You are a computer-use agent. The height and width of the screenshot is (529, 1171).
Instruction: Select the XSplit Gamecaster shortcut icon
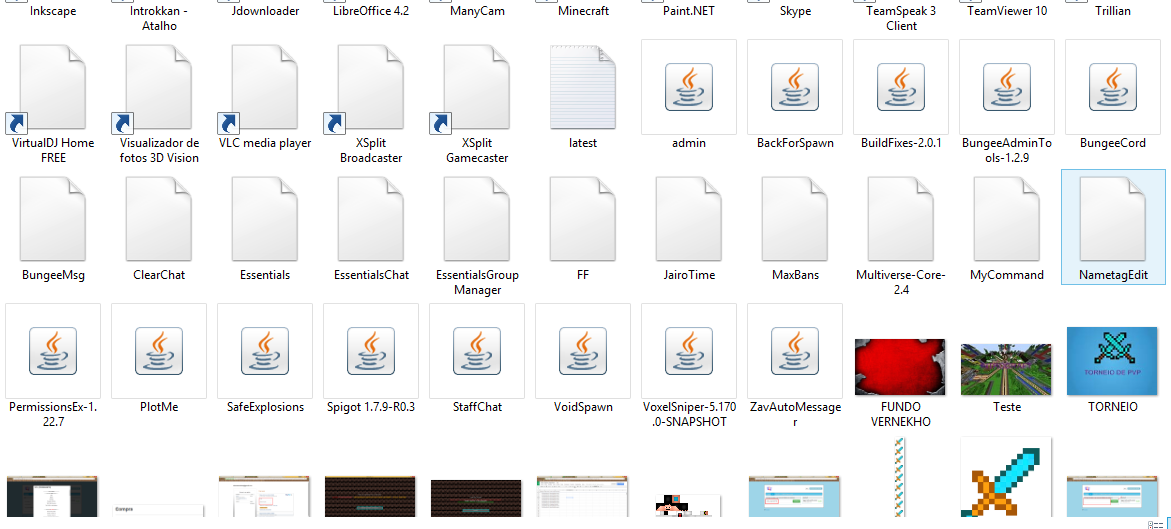477,88
